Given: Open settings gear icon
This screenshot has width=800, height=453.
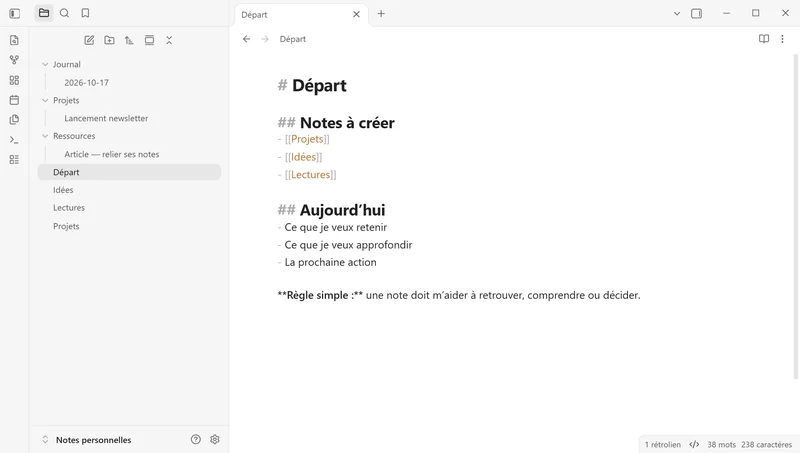Looking at the screenshot, I should (215, 439).
